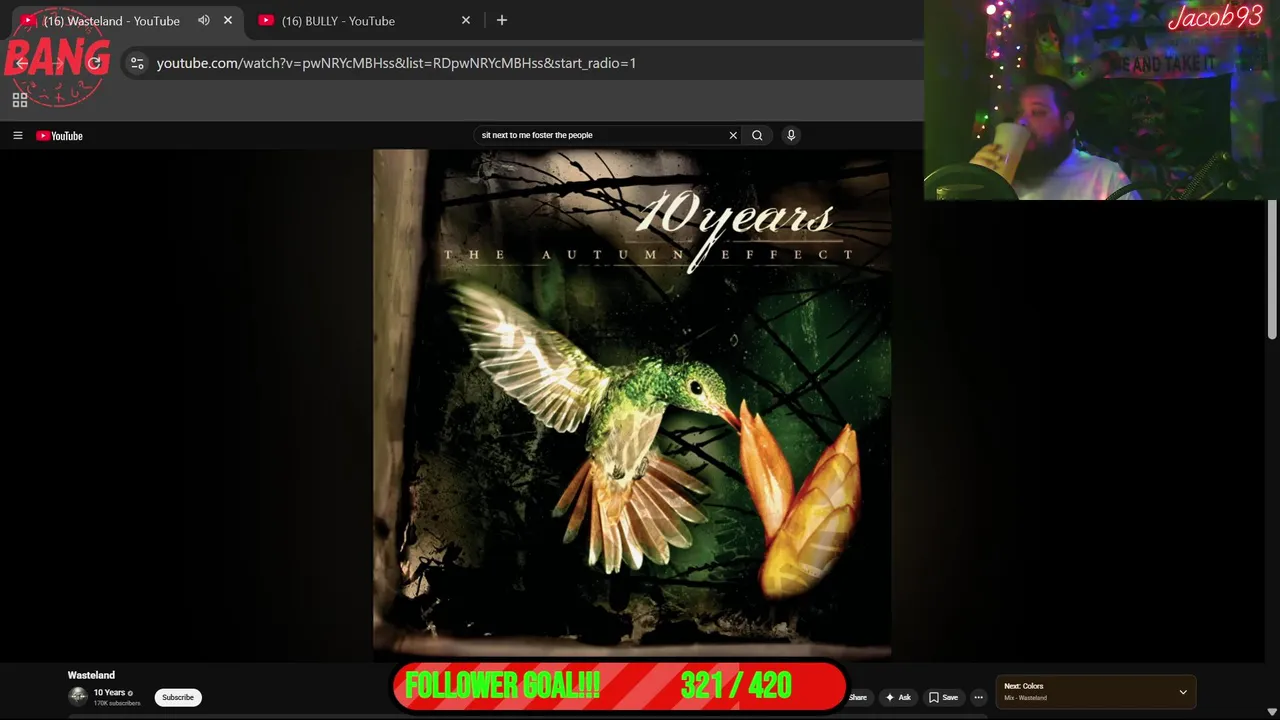The height and width of the screenshot is (720, 1280).
Task: Expand the Next: Colors mix panel
Action: coord(1183,692)
